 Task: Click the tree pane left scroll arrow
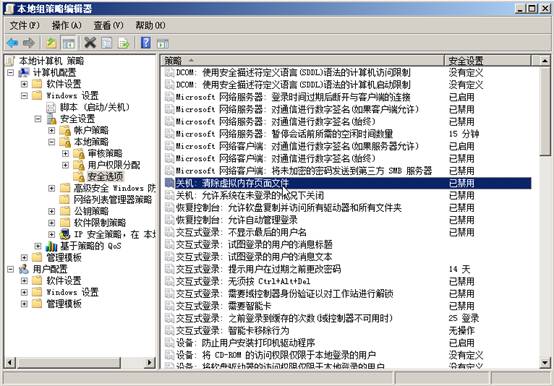(10, 362)
